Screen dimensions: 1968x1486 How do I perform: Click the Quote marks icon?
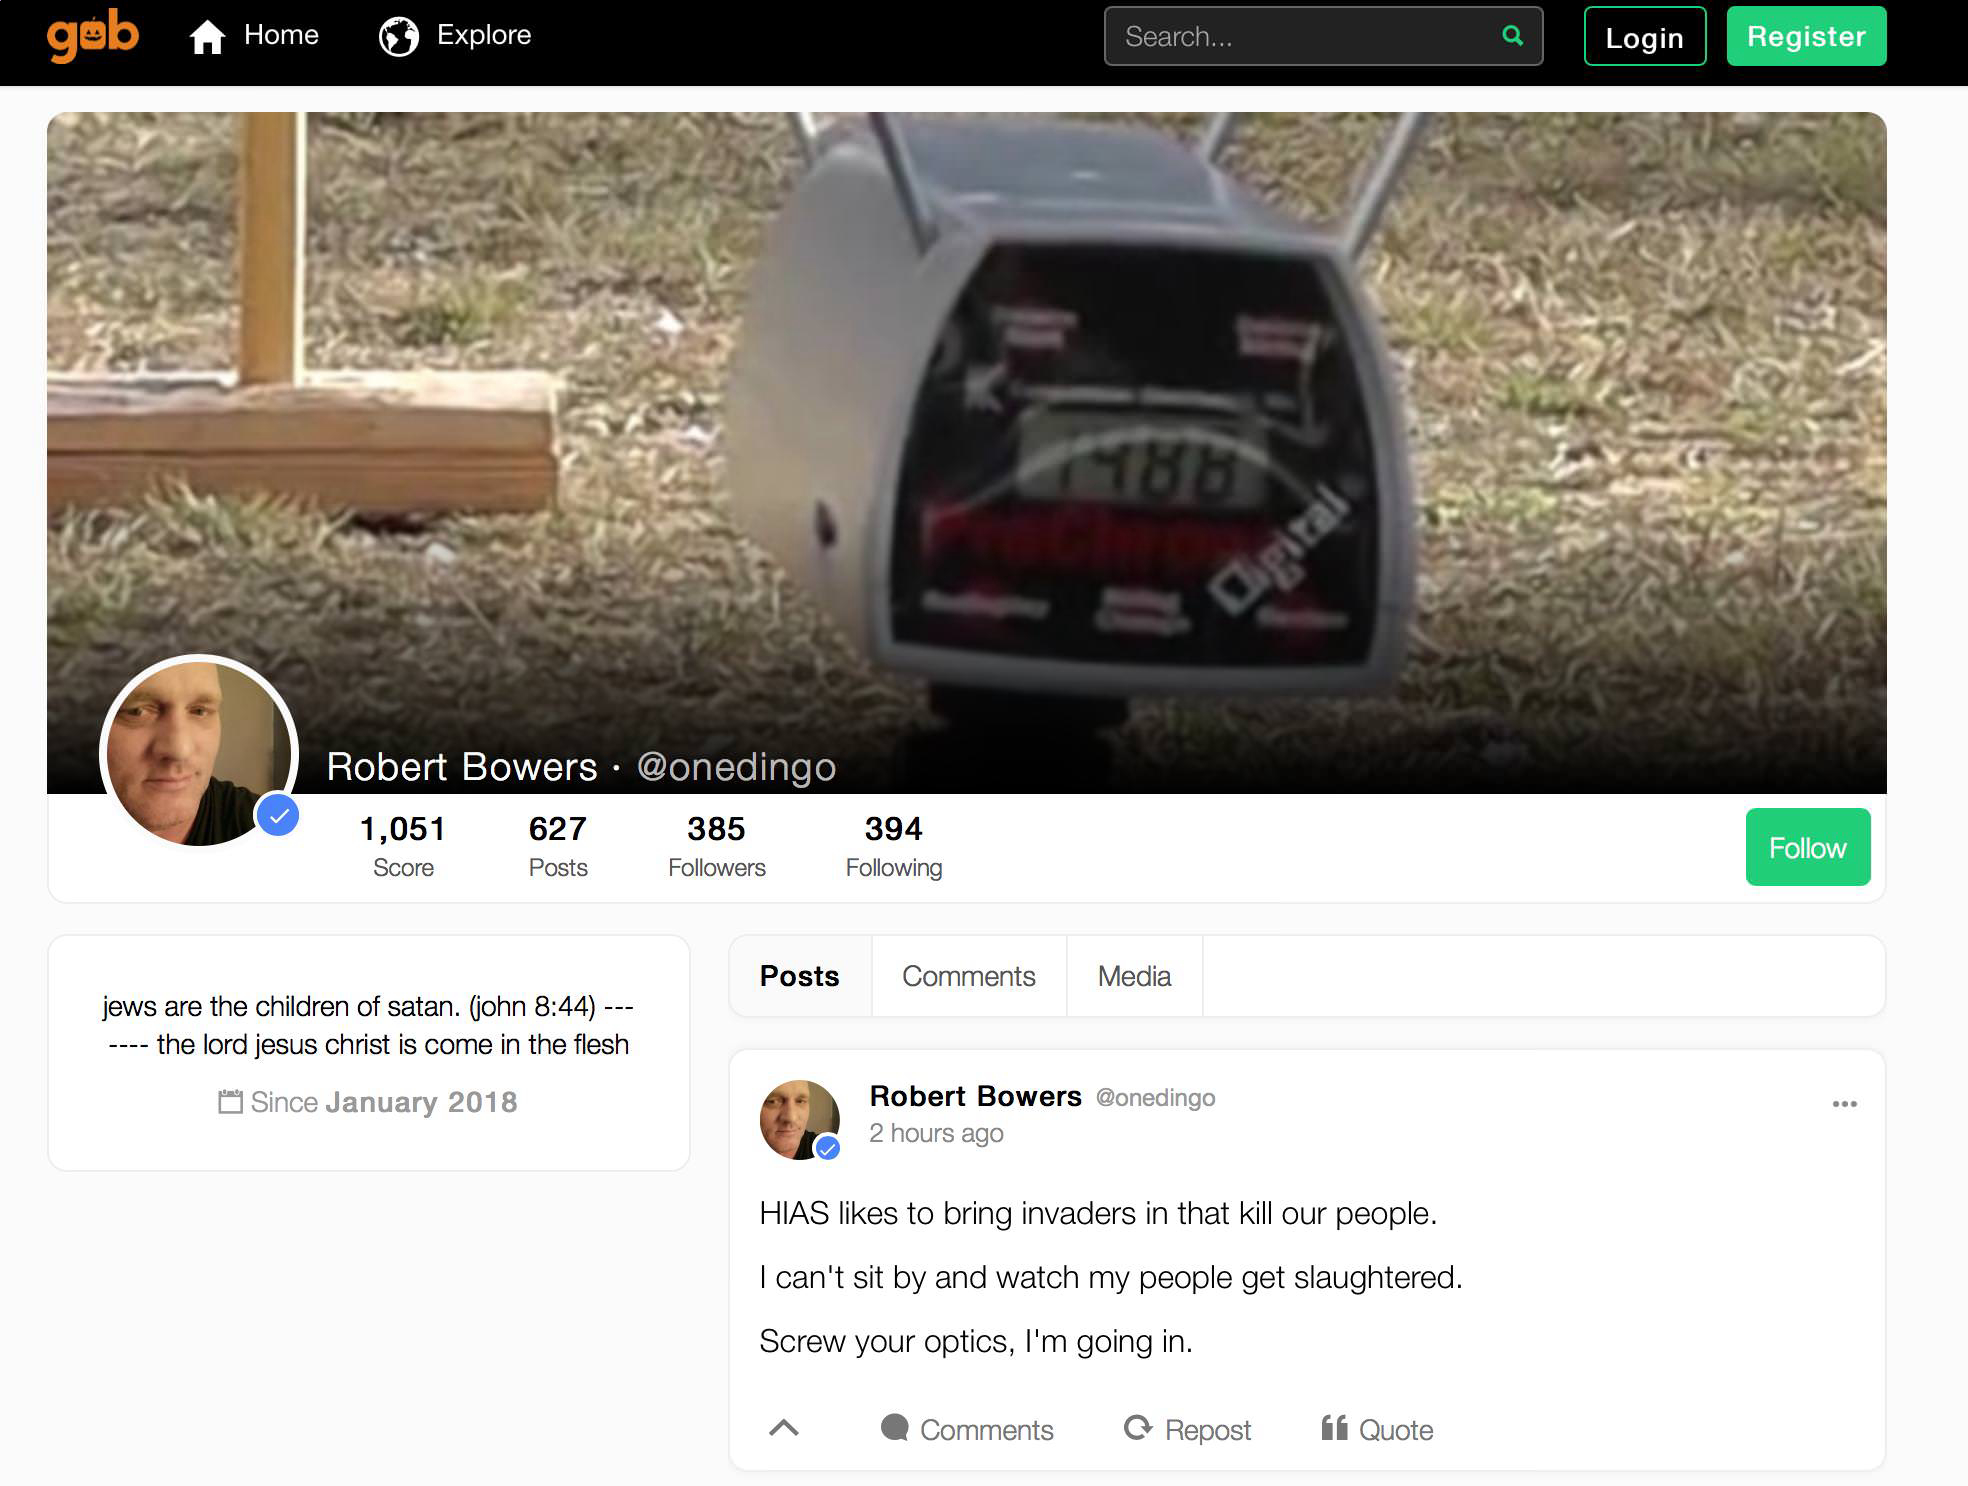pos(1334,1427)
